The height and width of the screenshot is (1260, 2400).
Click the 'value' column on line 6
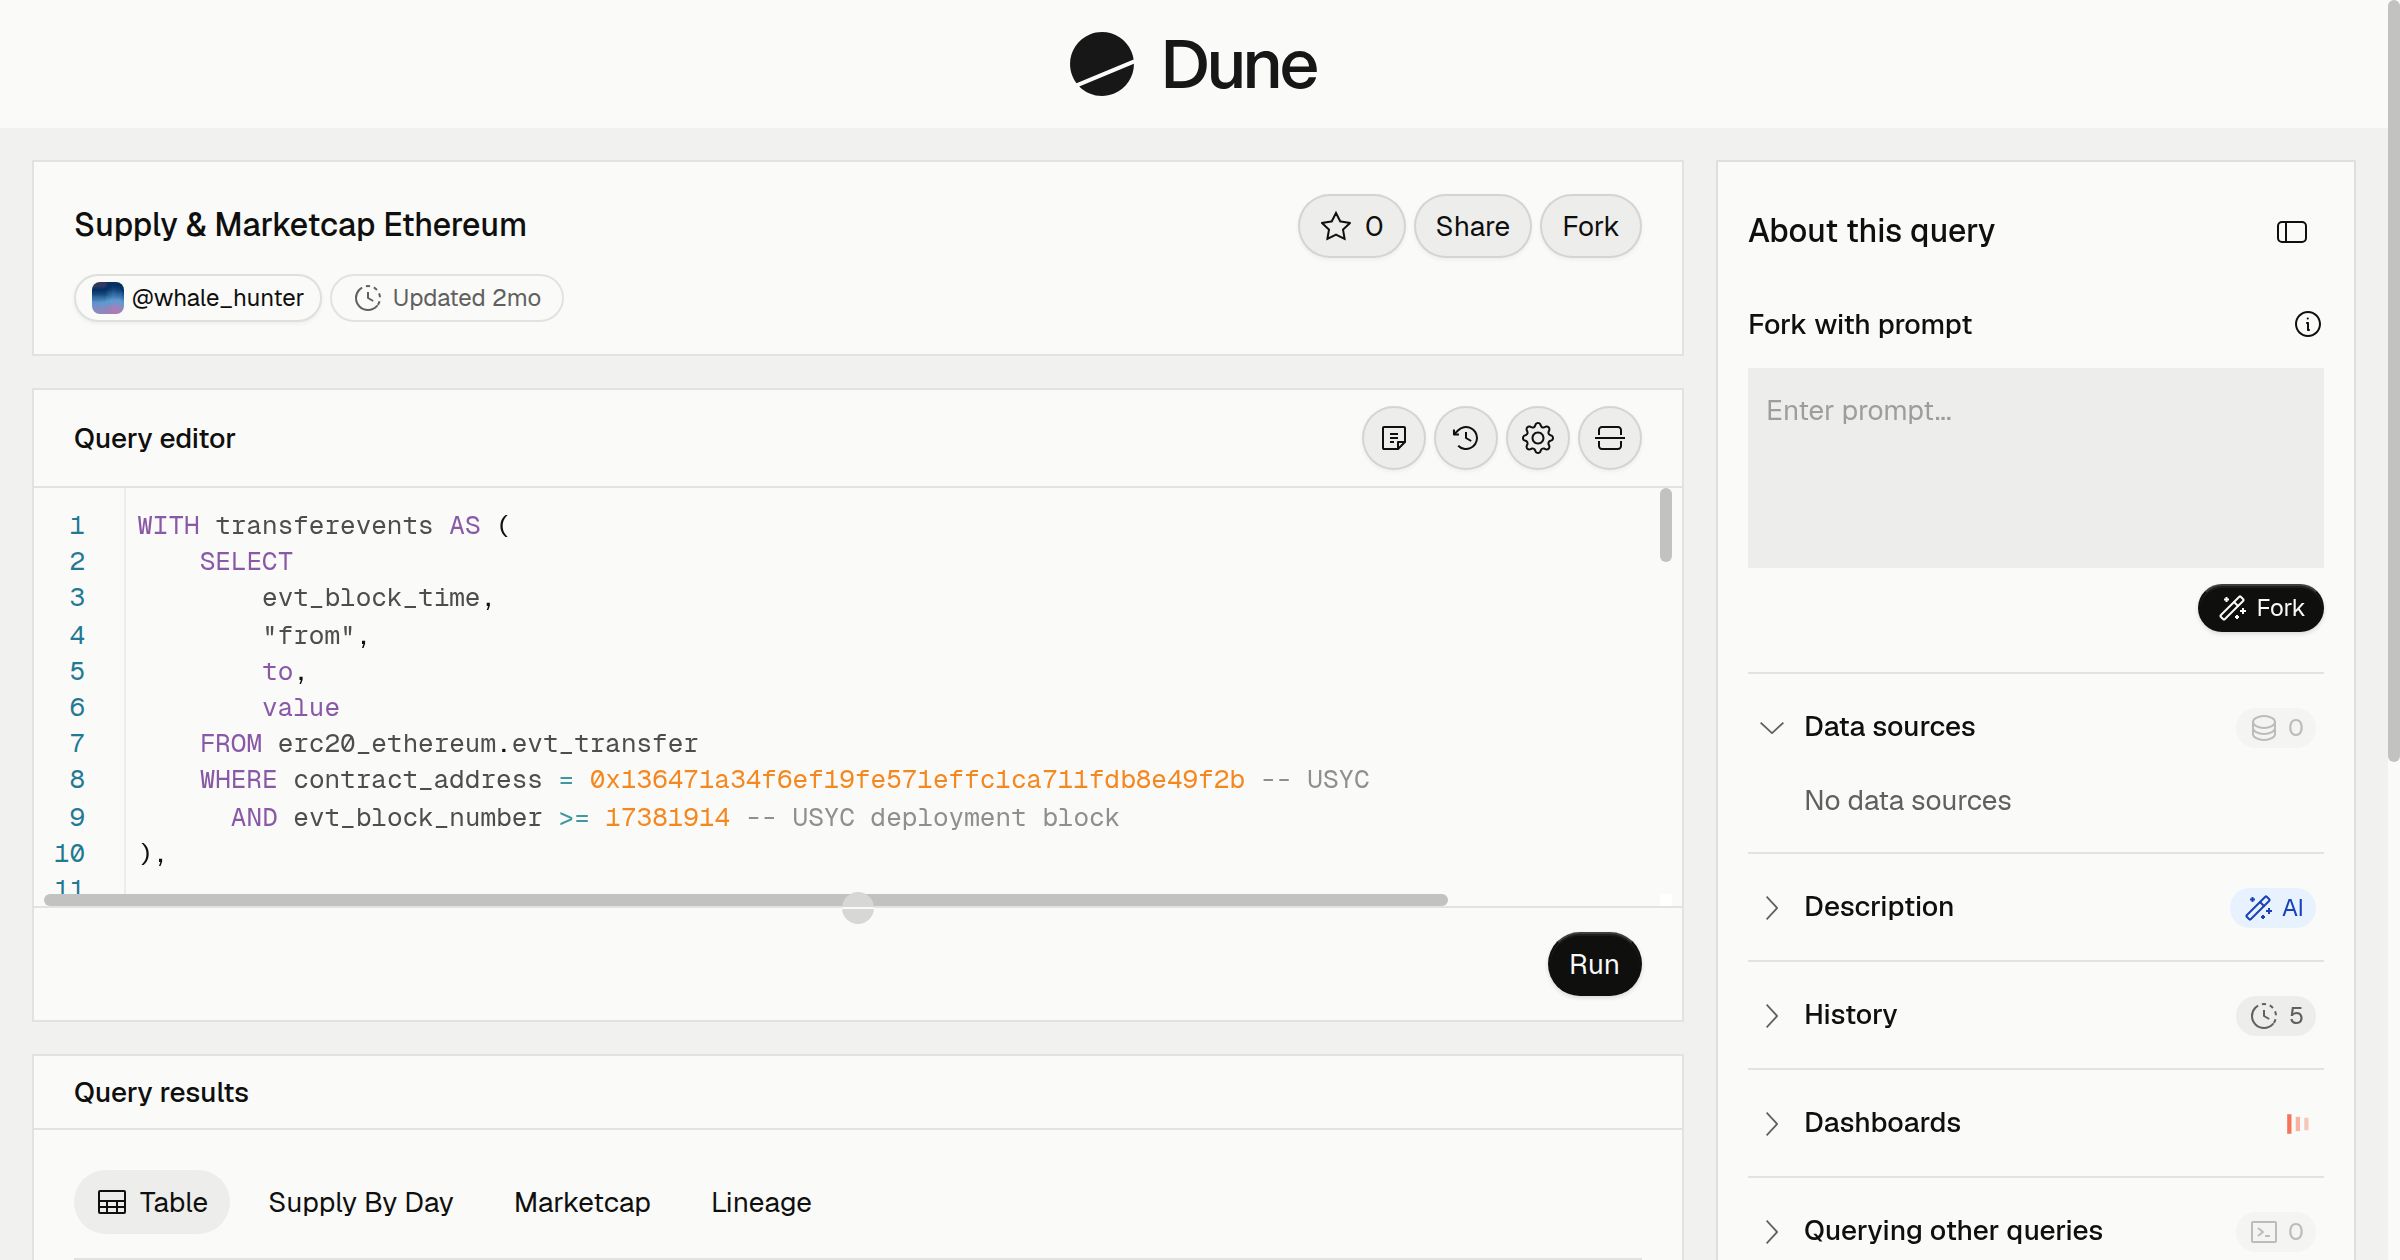[x=301, y=708]
